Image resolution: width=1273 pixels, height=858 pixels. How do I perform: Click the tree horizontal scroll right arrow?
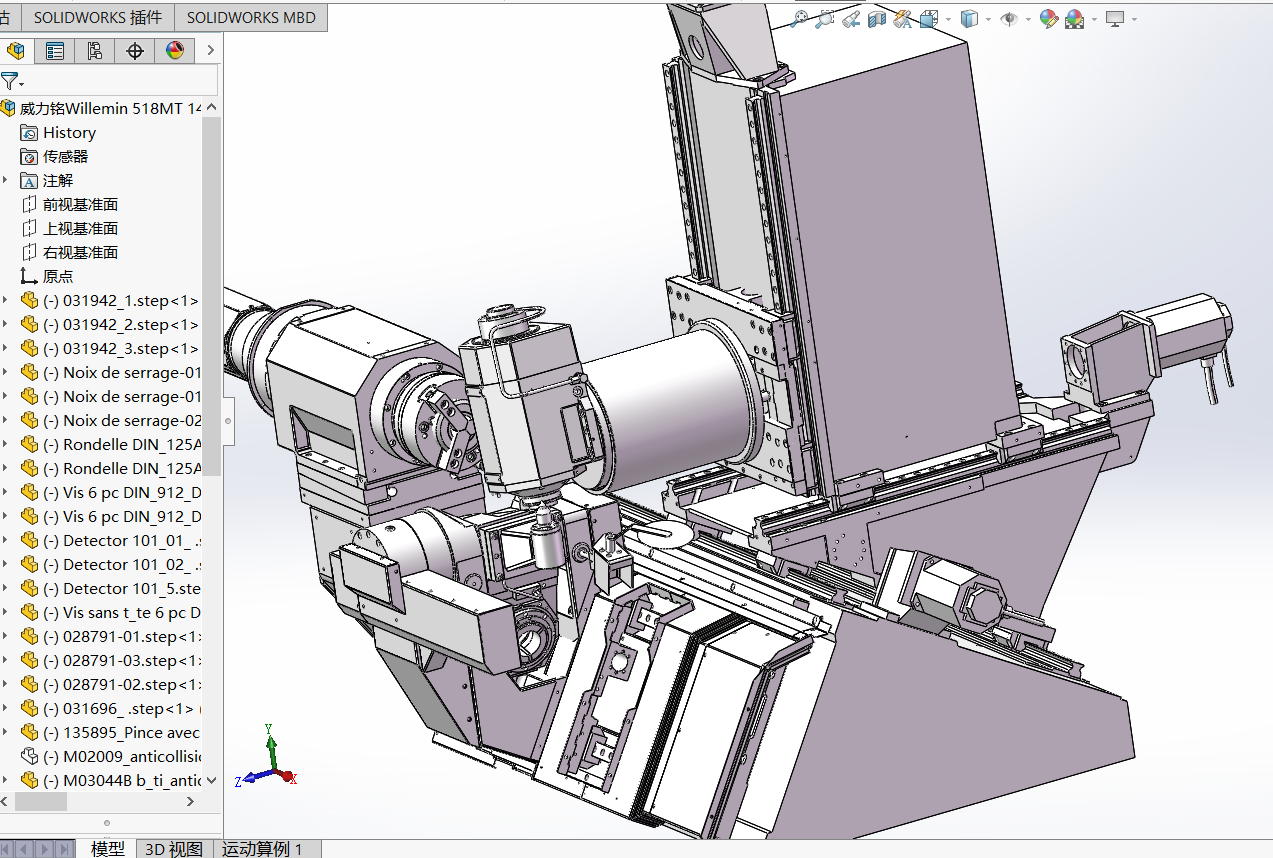point(192,802)
